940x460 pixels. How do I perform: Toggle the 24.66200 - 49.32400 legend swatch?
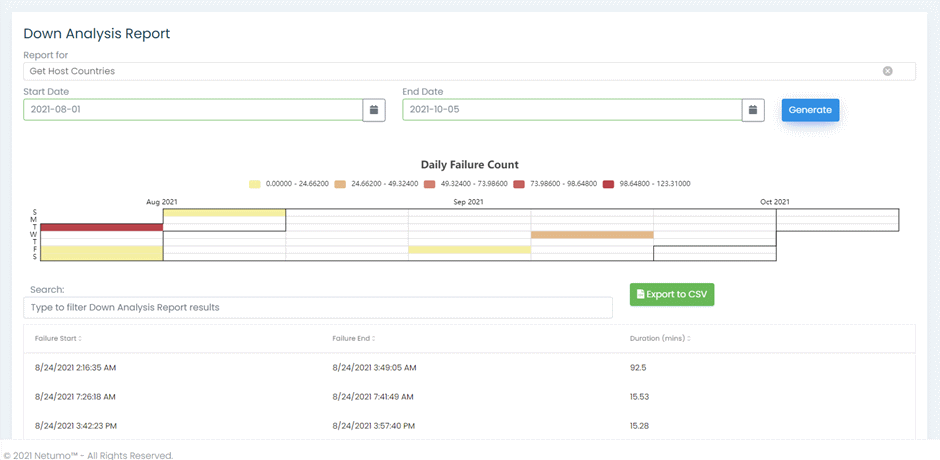tap(341, 184)
